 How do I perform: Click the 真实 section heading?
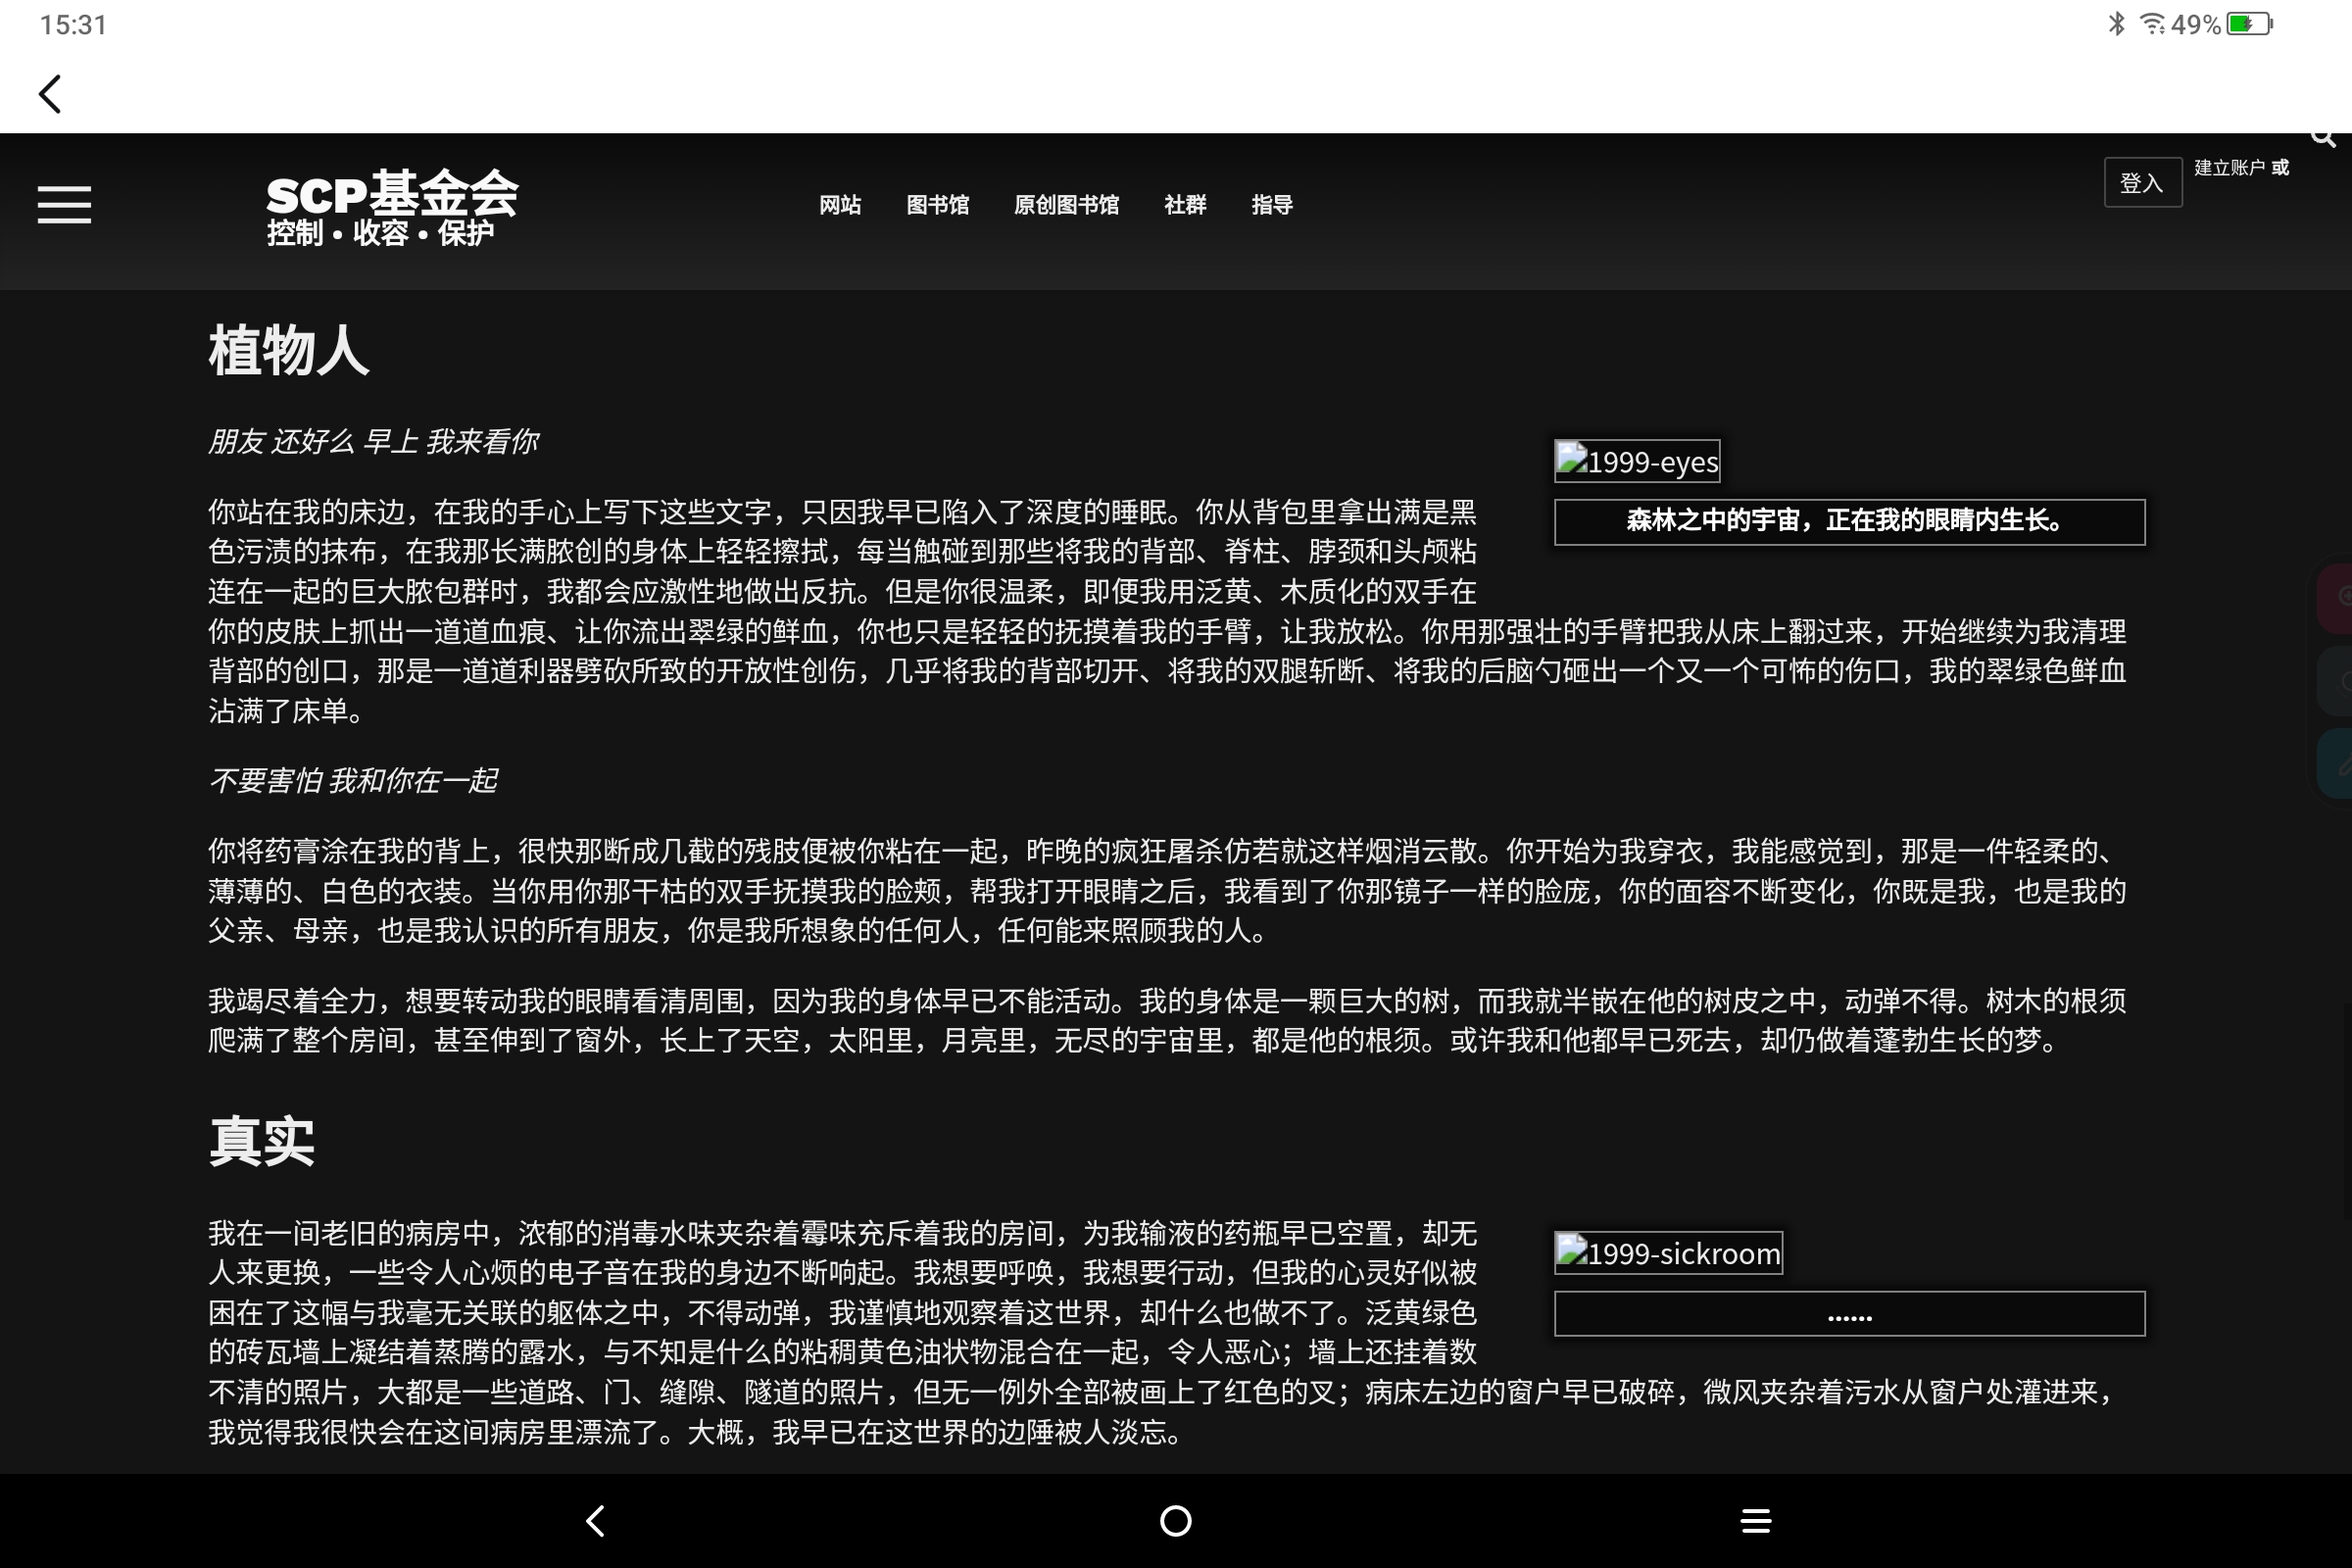[262, 1142]
